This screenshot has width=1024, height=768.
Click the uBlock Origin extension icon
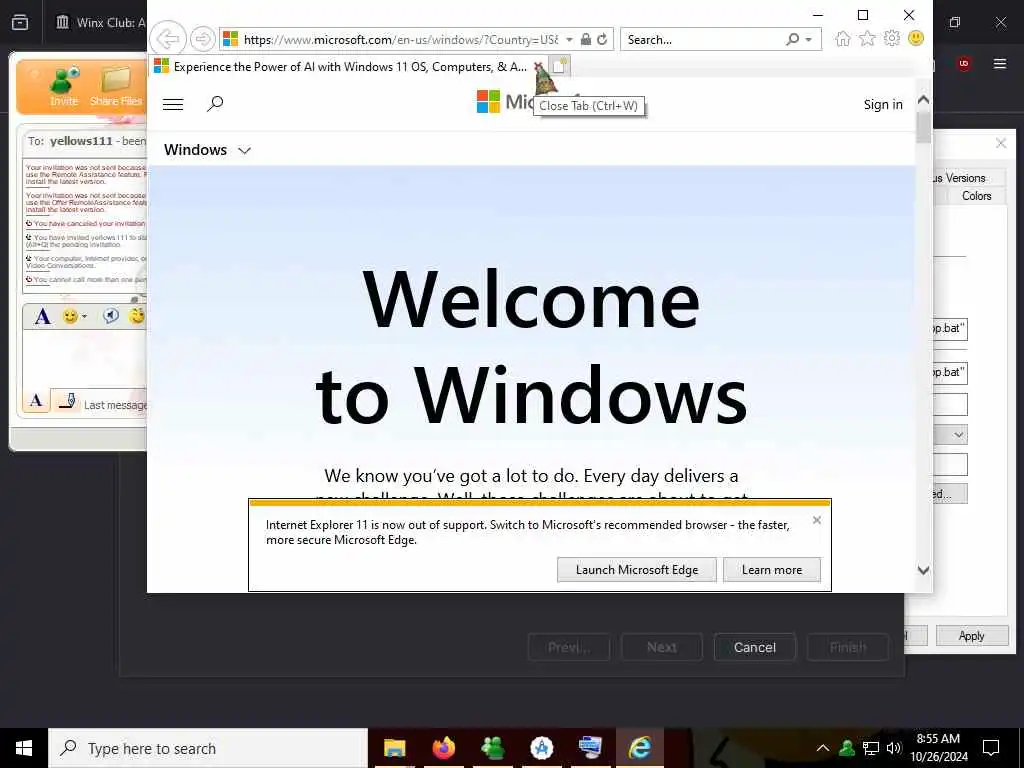pyautogui.click(x=964, y=63)
